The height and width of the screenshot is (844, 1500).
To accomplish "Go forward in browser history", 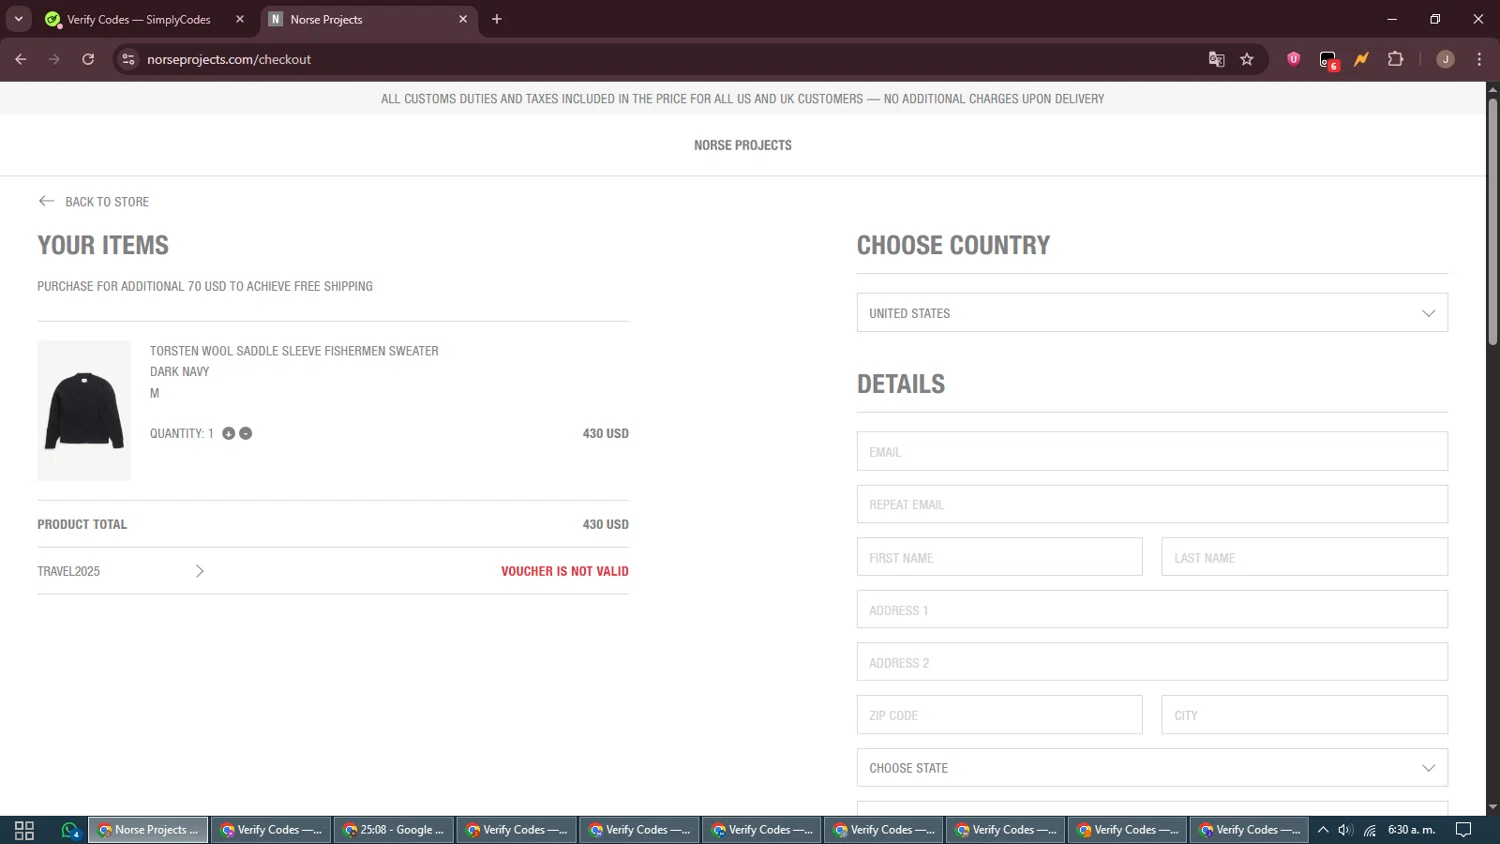I will click(54, 59).
